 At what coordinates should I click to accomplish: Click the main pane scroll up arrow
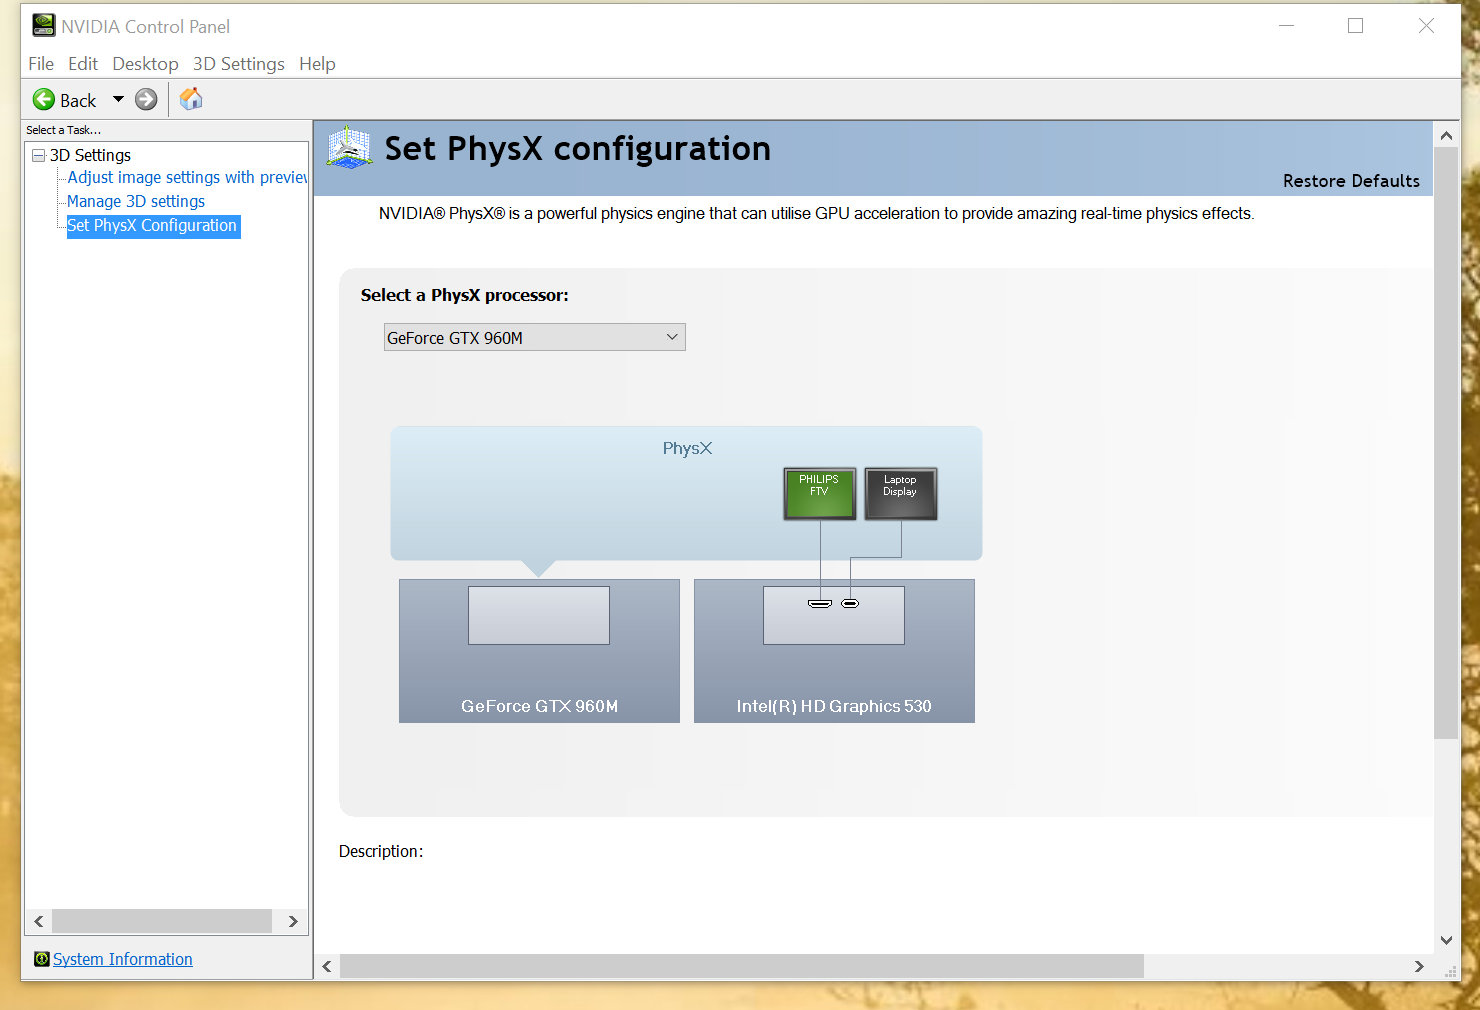click(1446, 135)
